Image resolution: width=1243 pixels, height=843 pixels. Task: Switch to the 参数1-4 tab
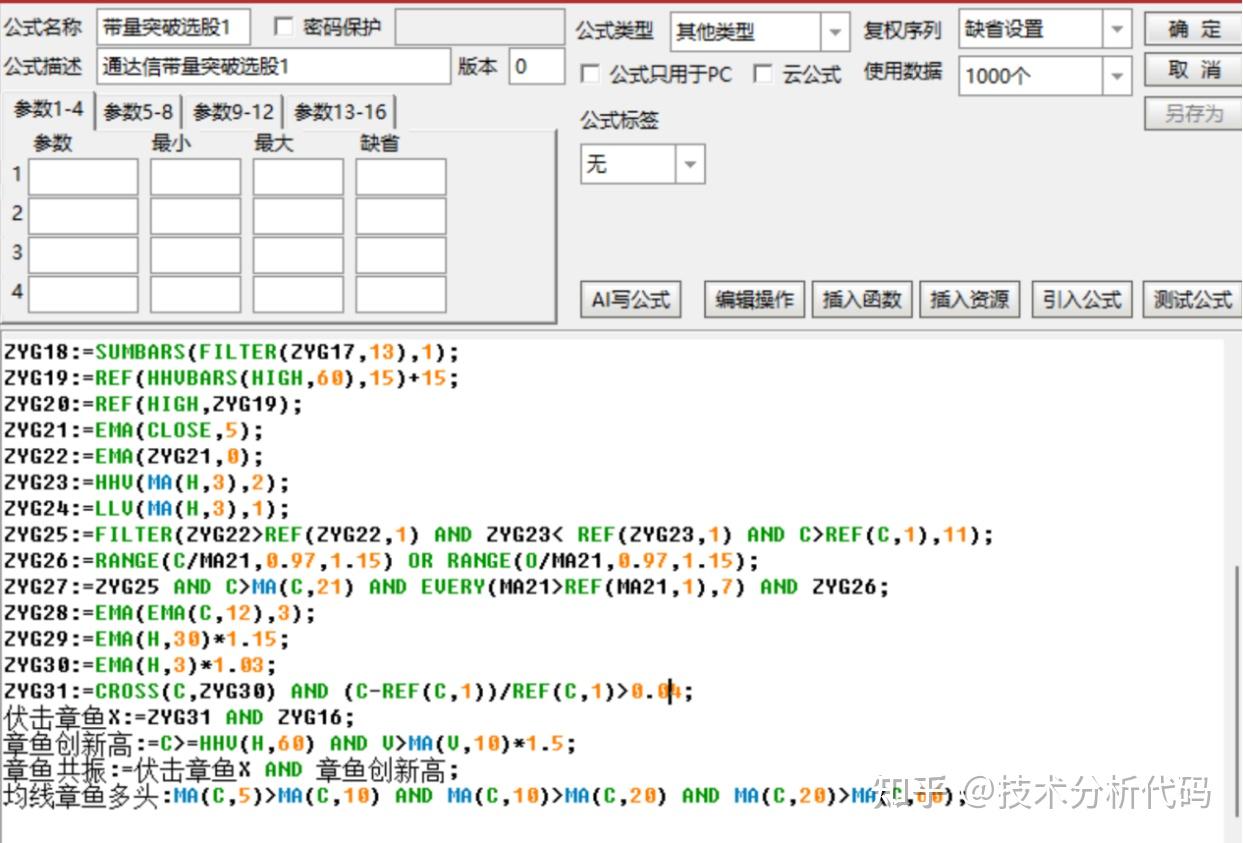pos(49,109)
